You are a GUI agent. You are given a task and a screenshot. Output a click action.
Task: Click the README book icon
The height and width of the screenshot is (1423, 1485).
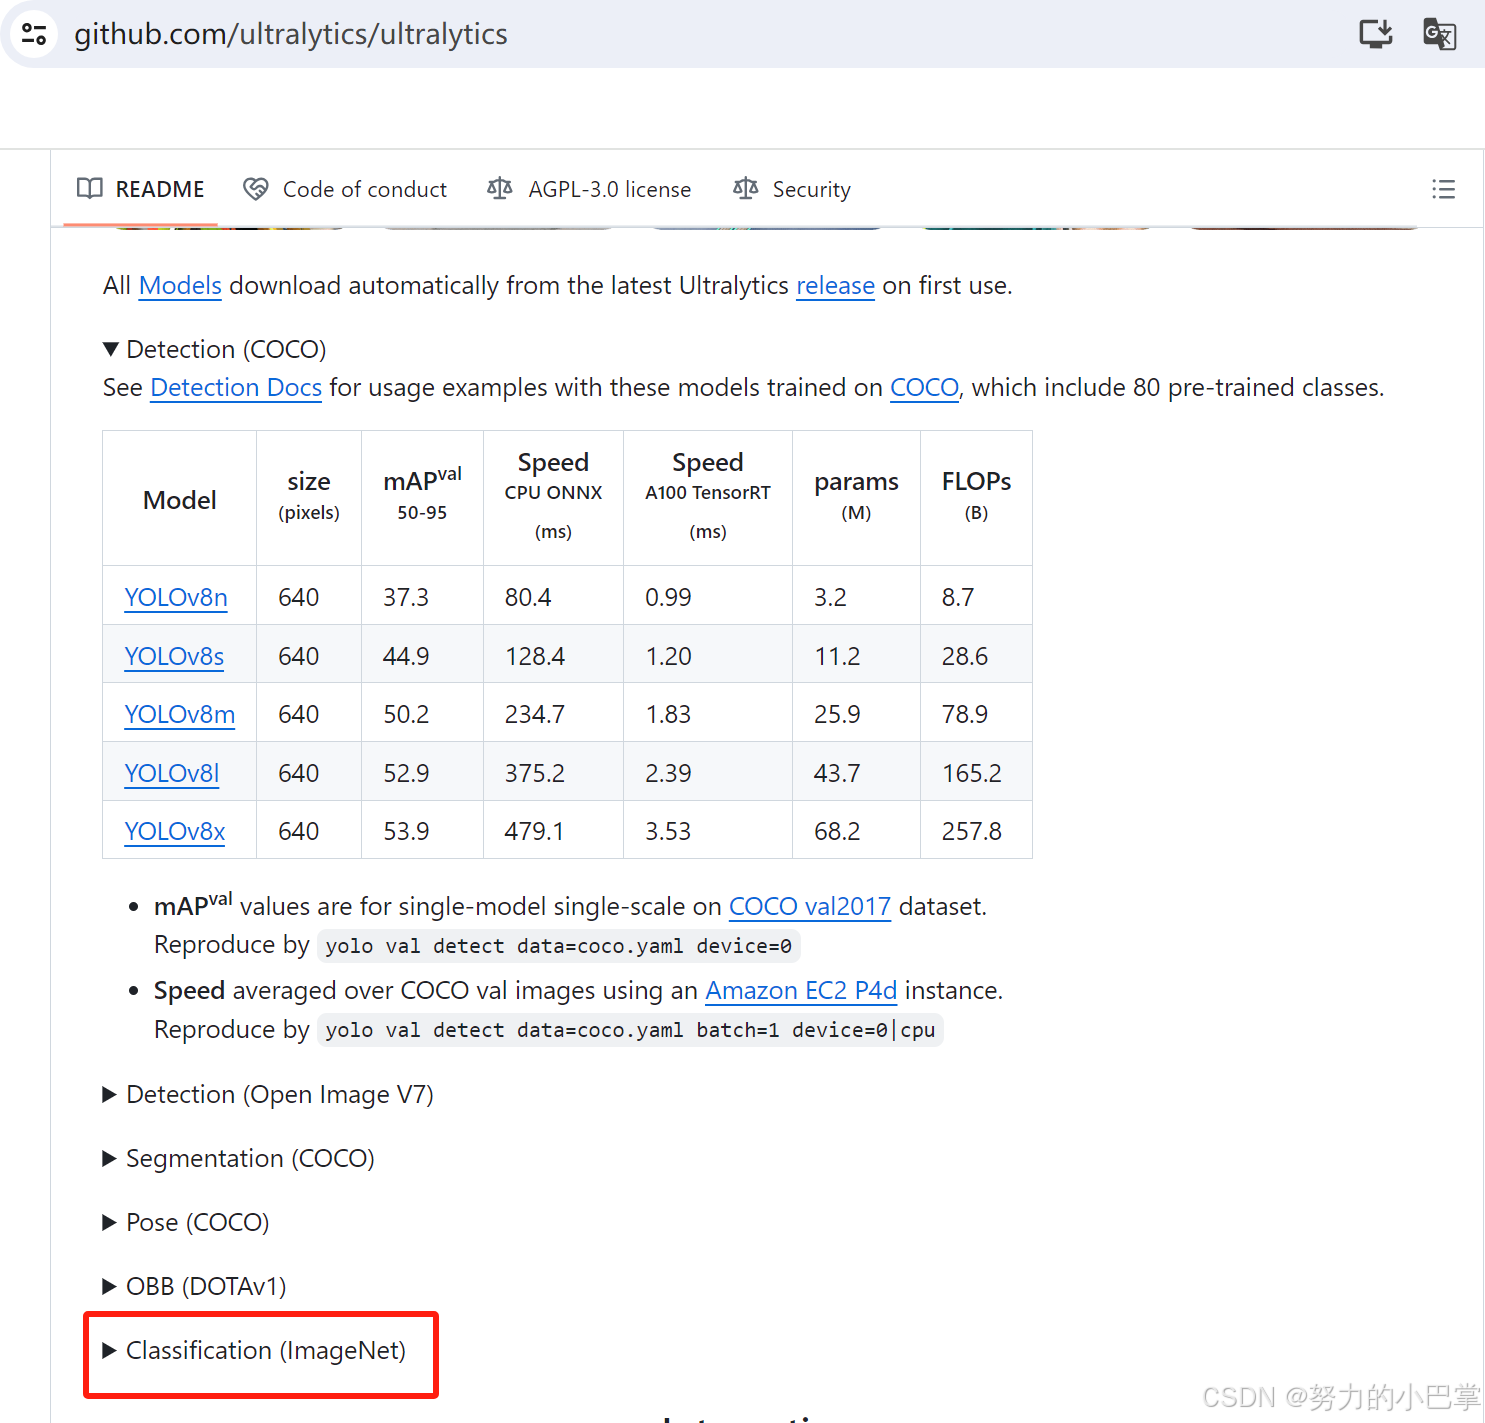(90, 189)
